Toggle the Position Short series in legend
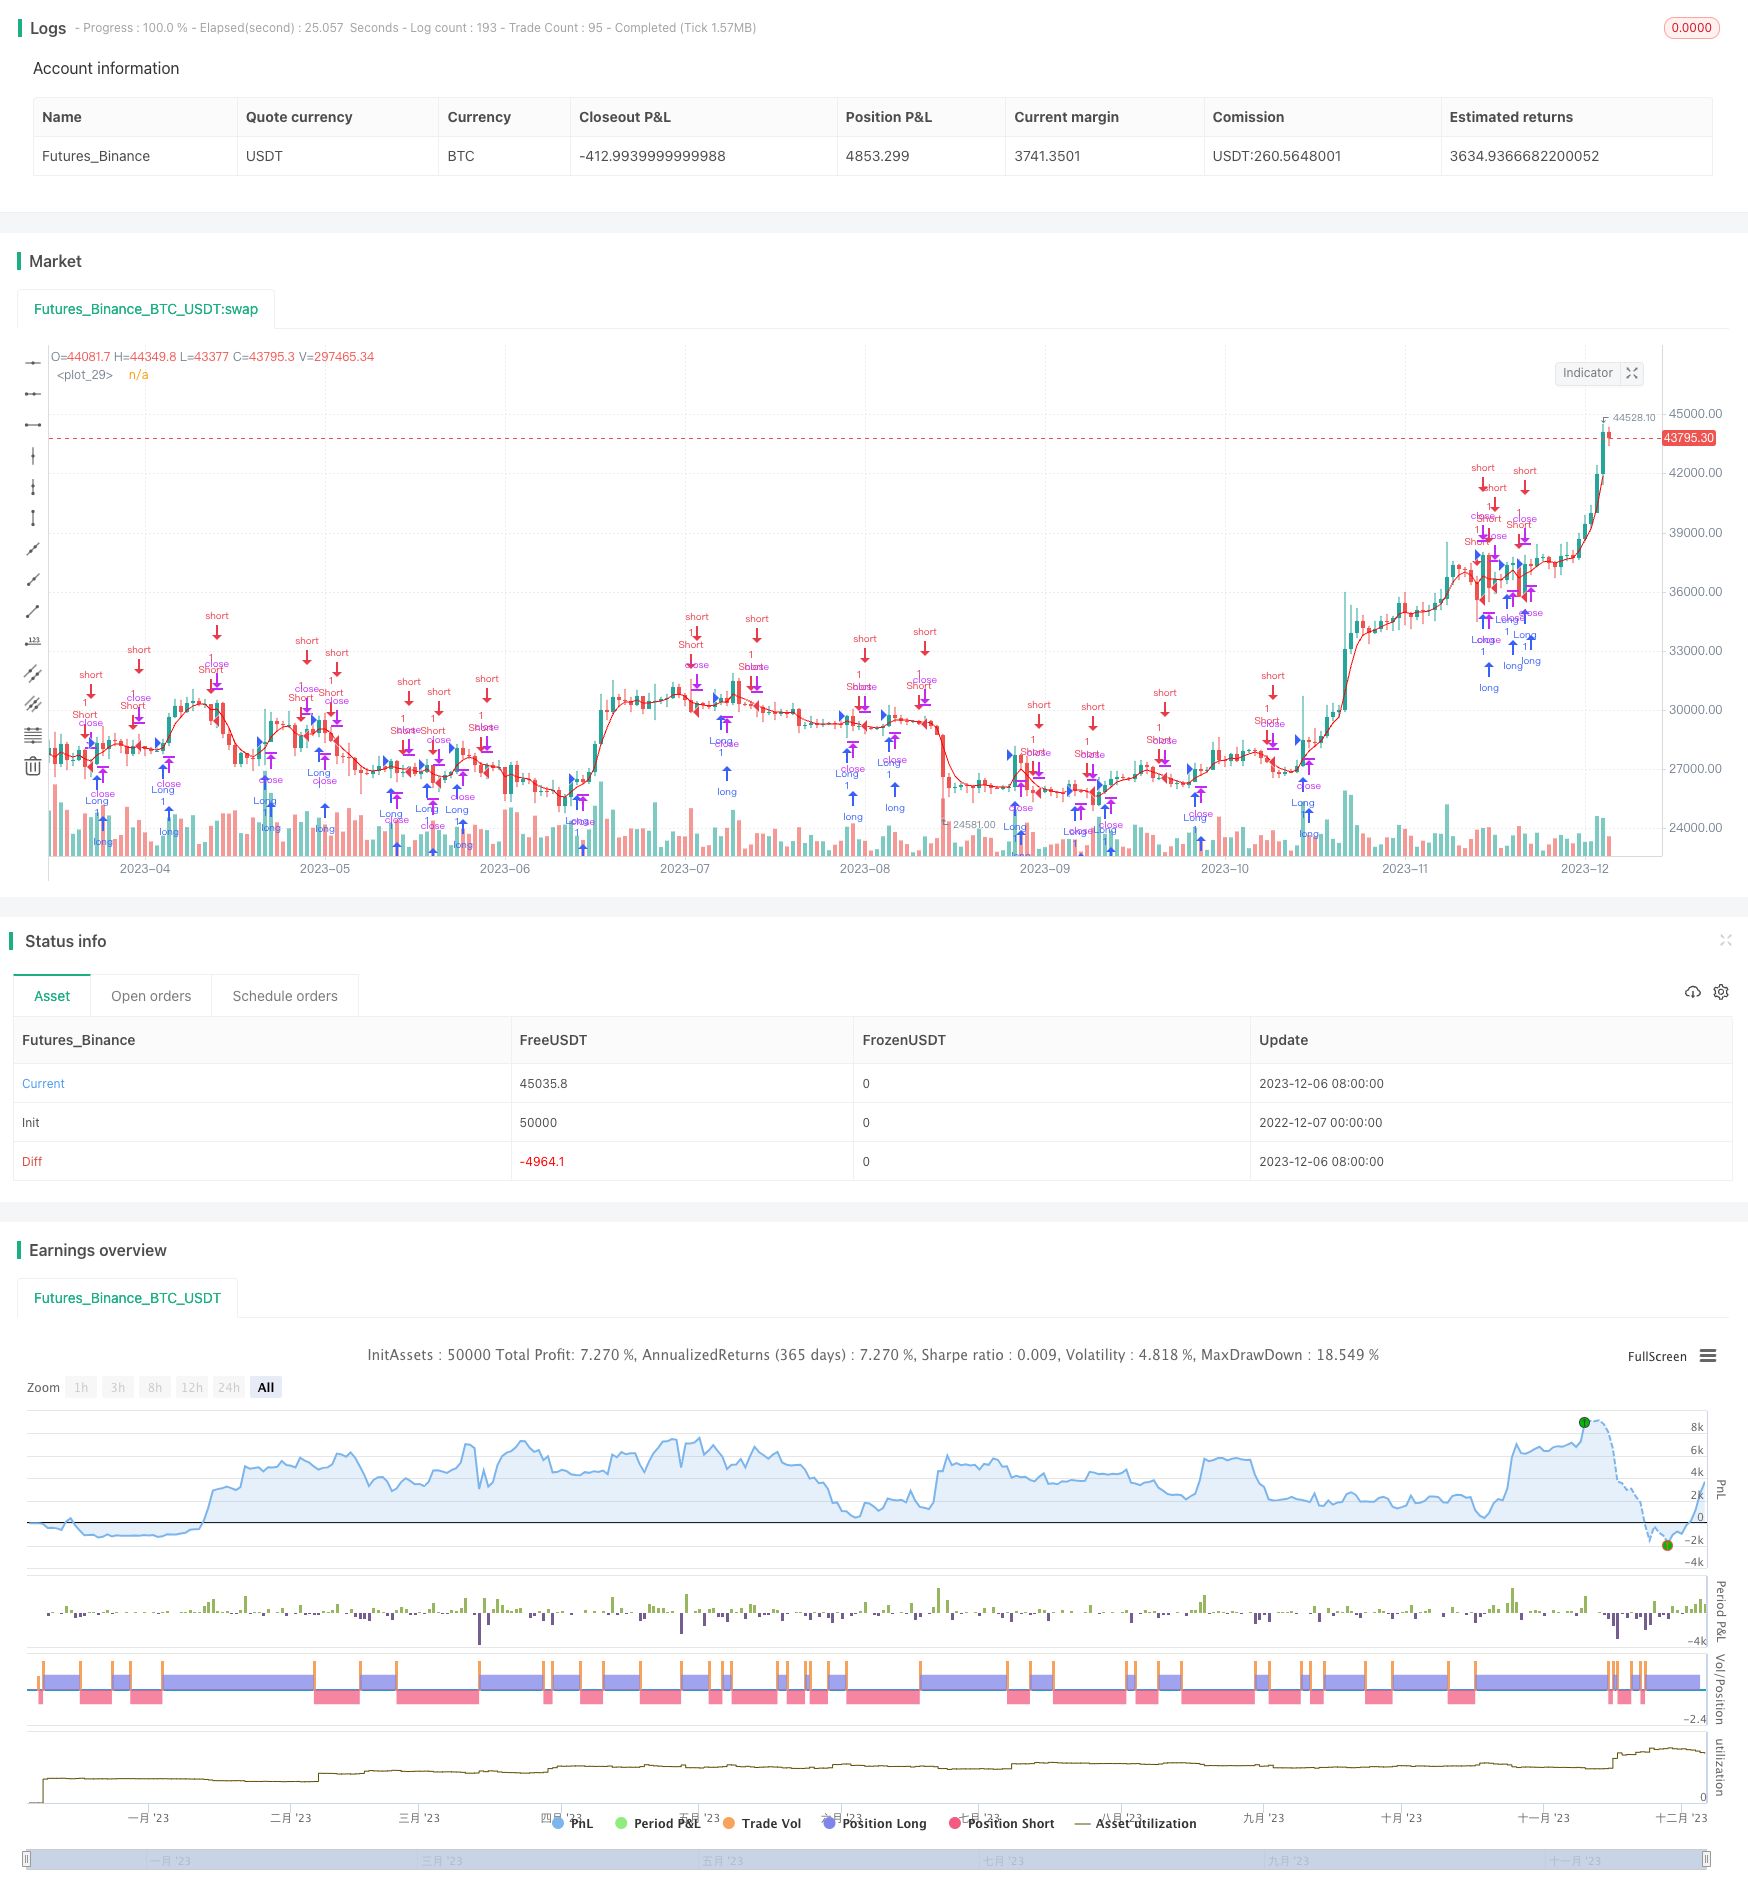The height and width of the screenshot is (1899, 1748). [1002, 1823]
